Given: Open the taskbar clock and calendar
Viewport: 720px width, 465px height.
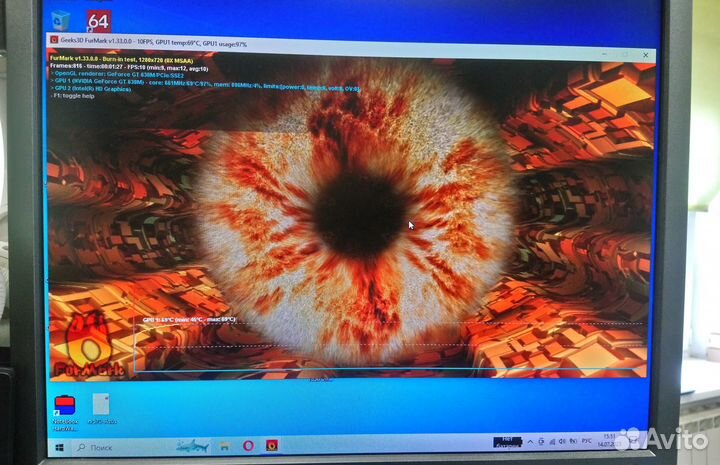Looking at the screenshot, I should click(611, 442).
